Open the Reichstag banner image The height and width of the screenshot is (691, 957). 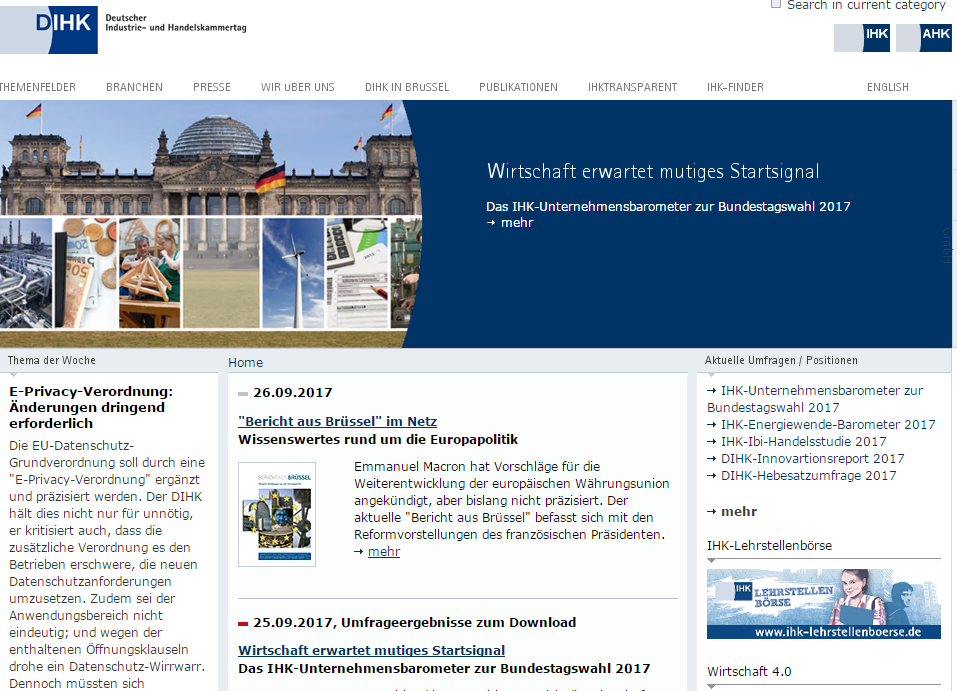211,224
